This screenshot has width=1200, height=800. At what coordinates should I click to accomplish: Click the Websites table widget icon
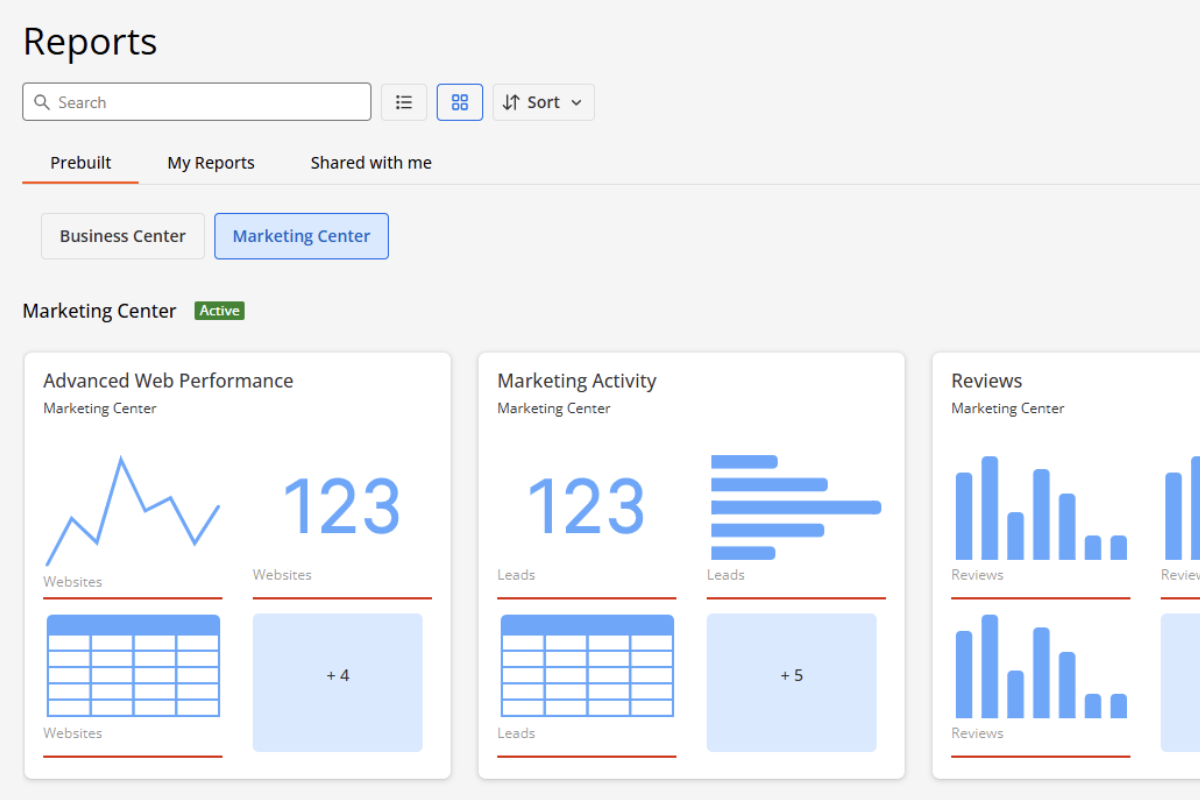133,666
